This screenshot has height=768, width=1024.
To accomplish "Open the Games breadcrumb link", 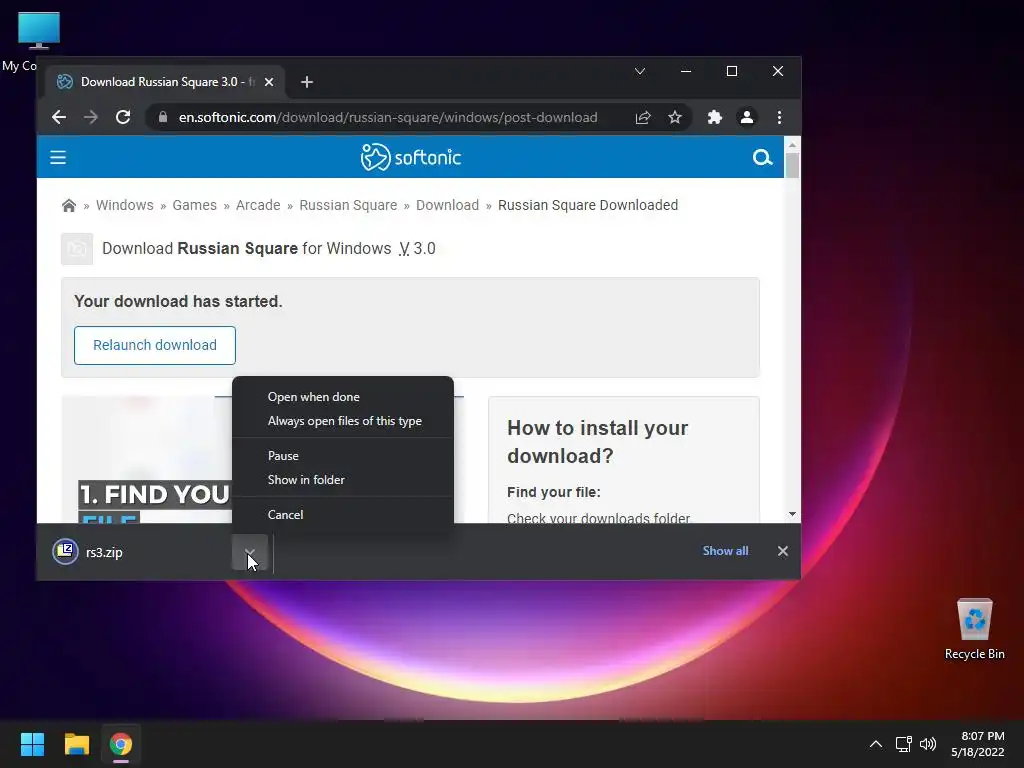I will click(x=195, y=205).
